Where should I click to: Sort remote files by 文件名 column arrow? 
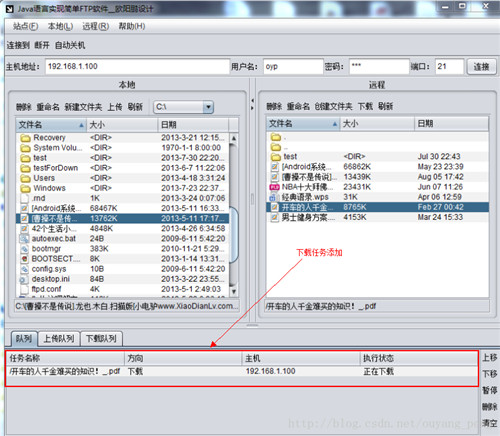pyautogui.click(x=335, y=124)
